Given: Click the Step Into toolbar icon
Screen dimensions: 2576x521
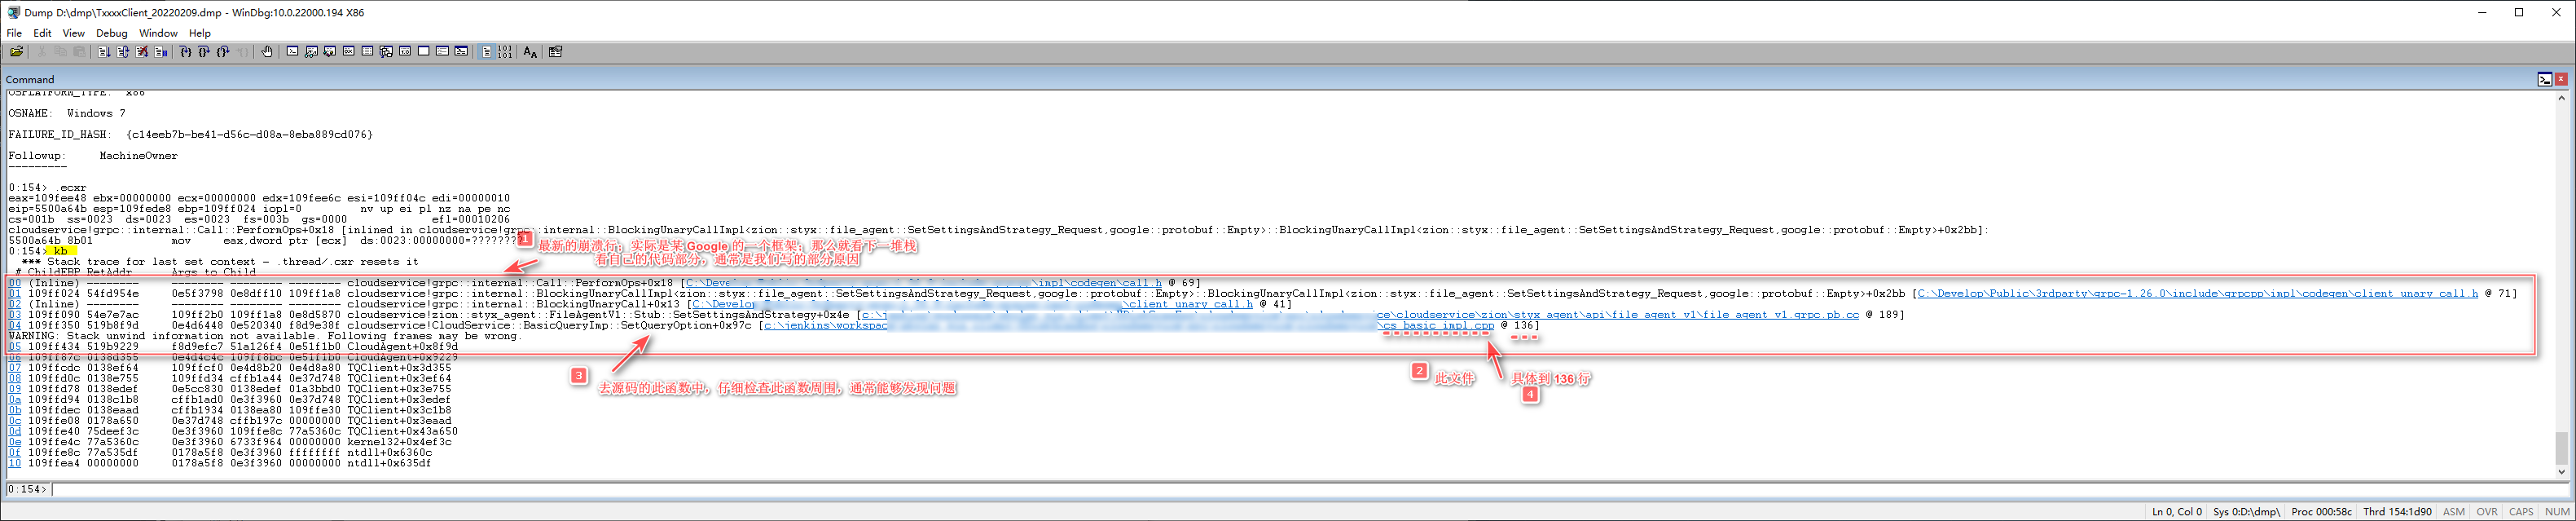Looking at the screenshot, I should [186, 51].
